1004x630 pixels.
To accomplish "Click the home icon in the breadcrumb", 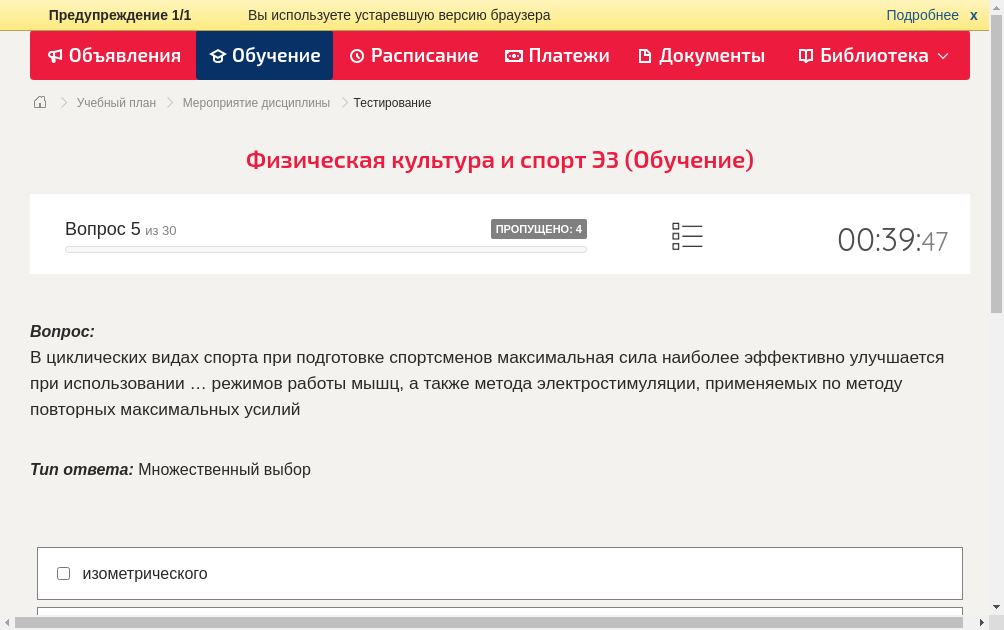I will pos(39,102).
